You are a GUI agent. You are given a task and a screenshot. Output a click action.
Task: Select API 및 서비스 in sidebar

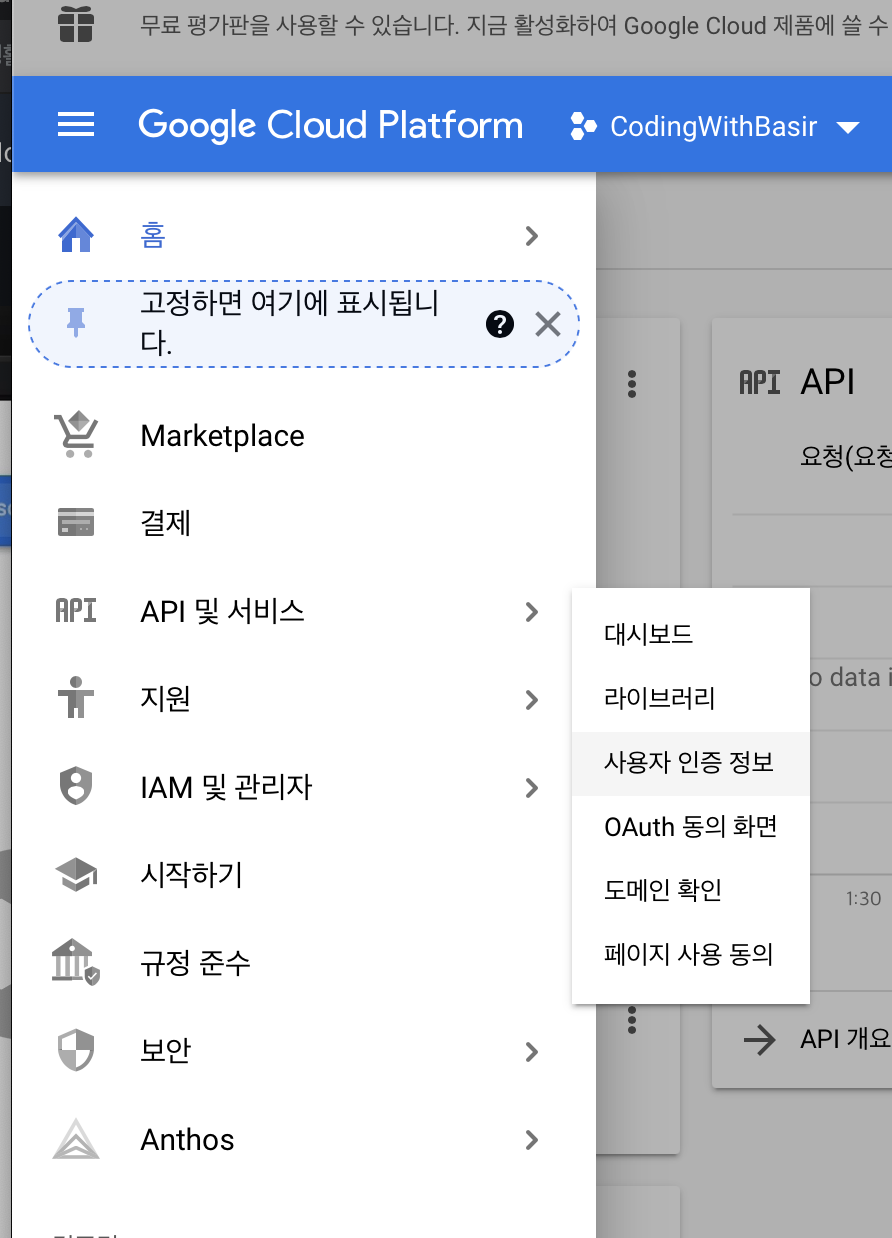pos(223,611)
